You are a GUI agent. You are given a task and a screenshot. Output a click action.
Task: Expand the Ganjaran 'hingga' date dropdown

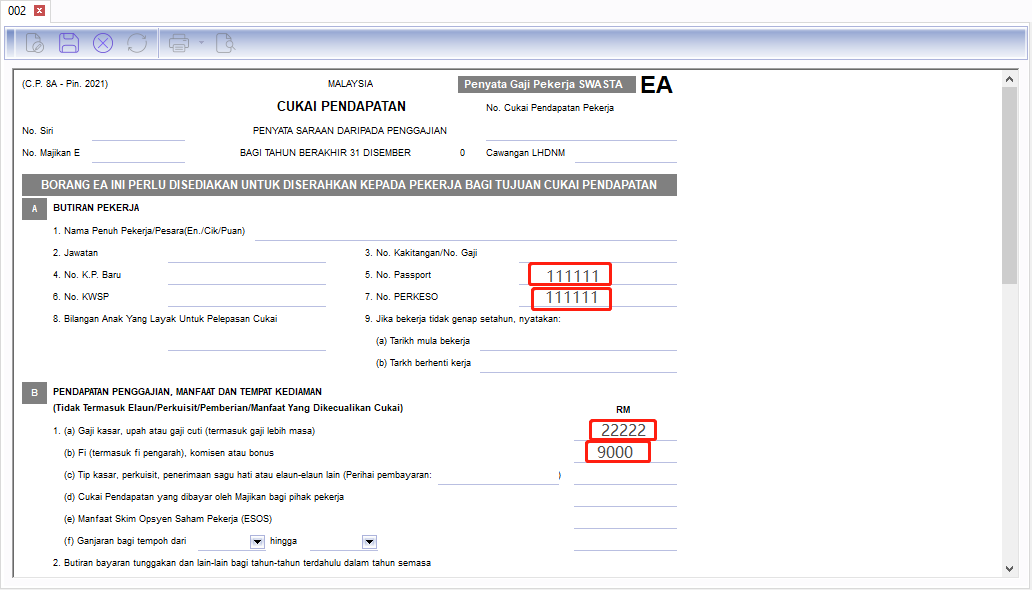[369, 542]
